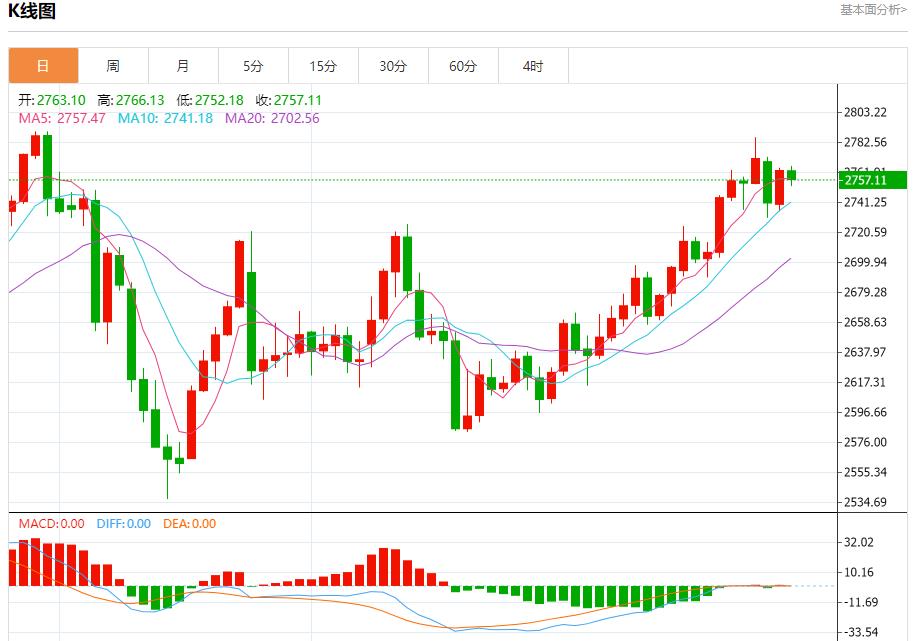The width and height of the screenshot is (915, 641).
Task: Click the 2803.22 price axis label
Action: tap(866, 112)
